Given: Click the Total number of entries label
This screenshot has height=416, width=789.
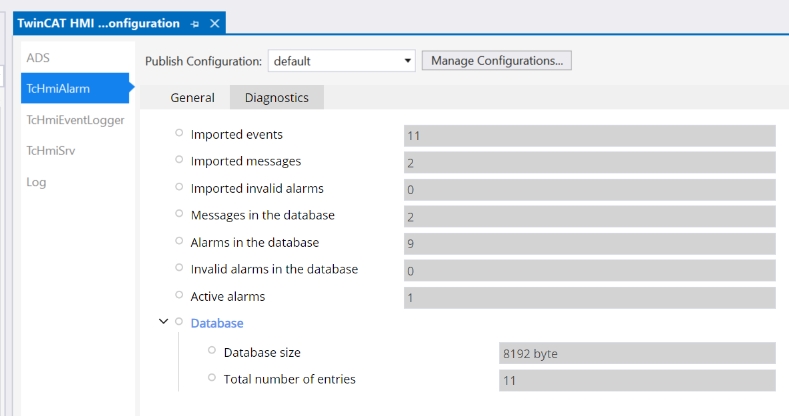Looking at the screenshot, I should pyautogui.click(x=289, y=379).
